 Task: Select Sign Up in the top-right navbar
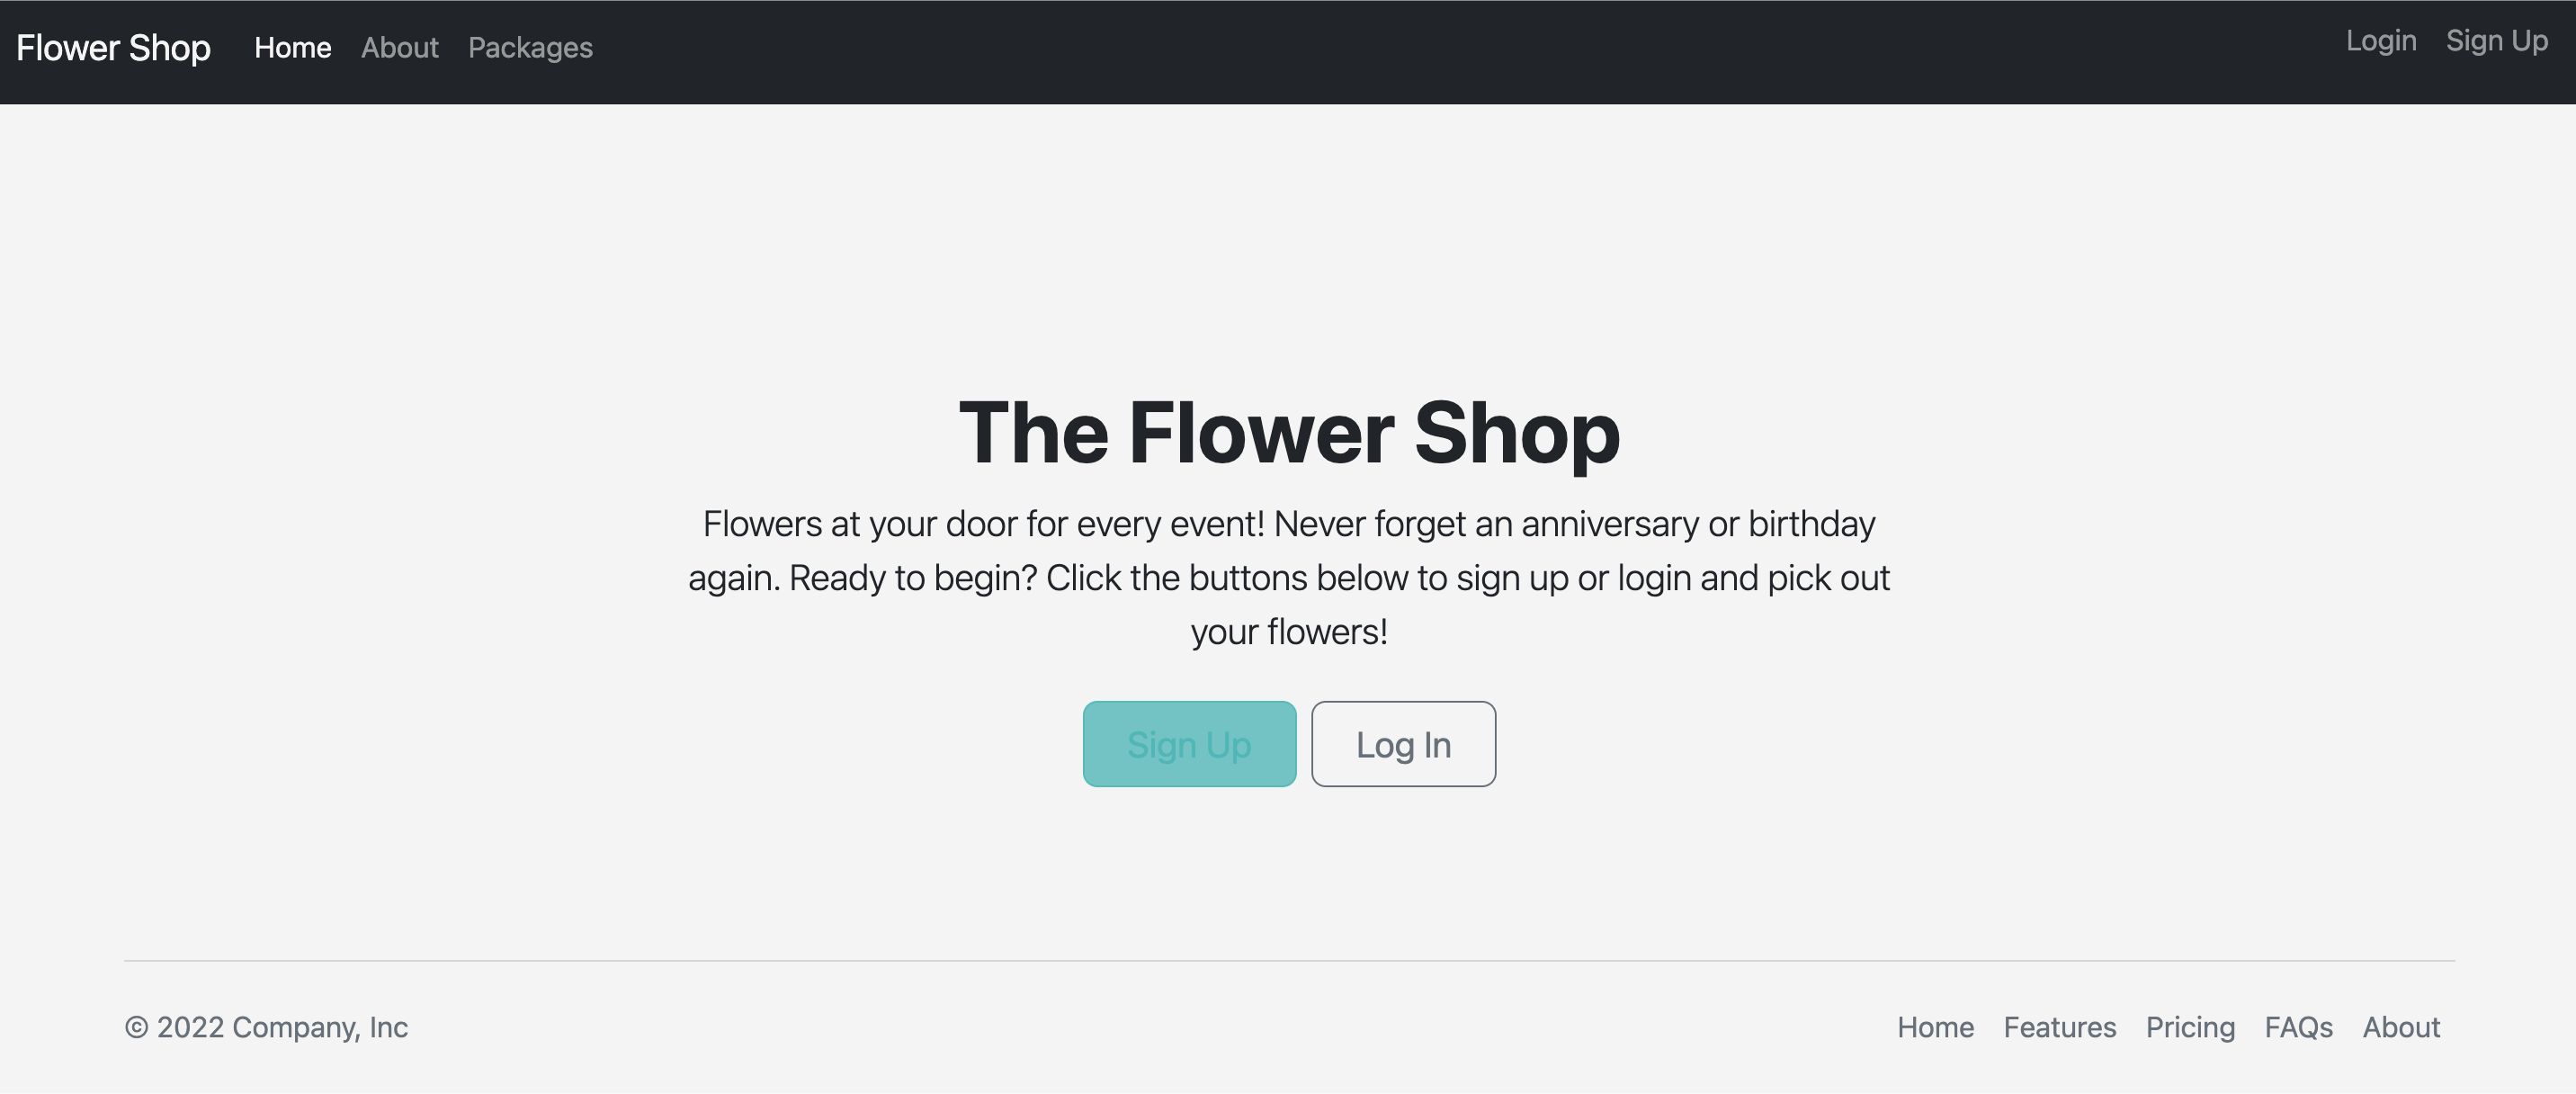coord(2496,41)
